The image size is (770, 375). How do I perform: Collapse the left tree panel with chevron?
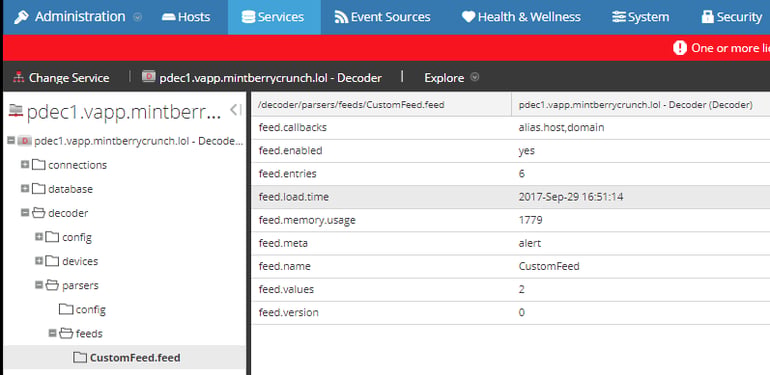(236, 110)
